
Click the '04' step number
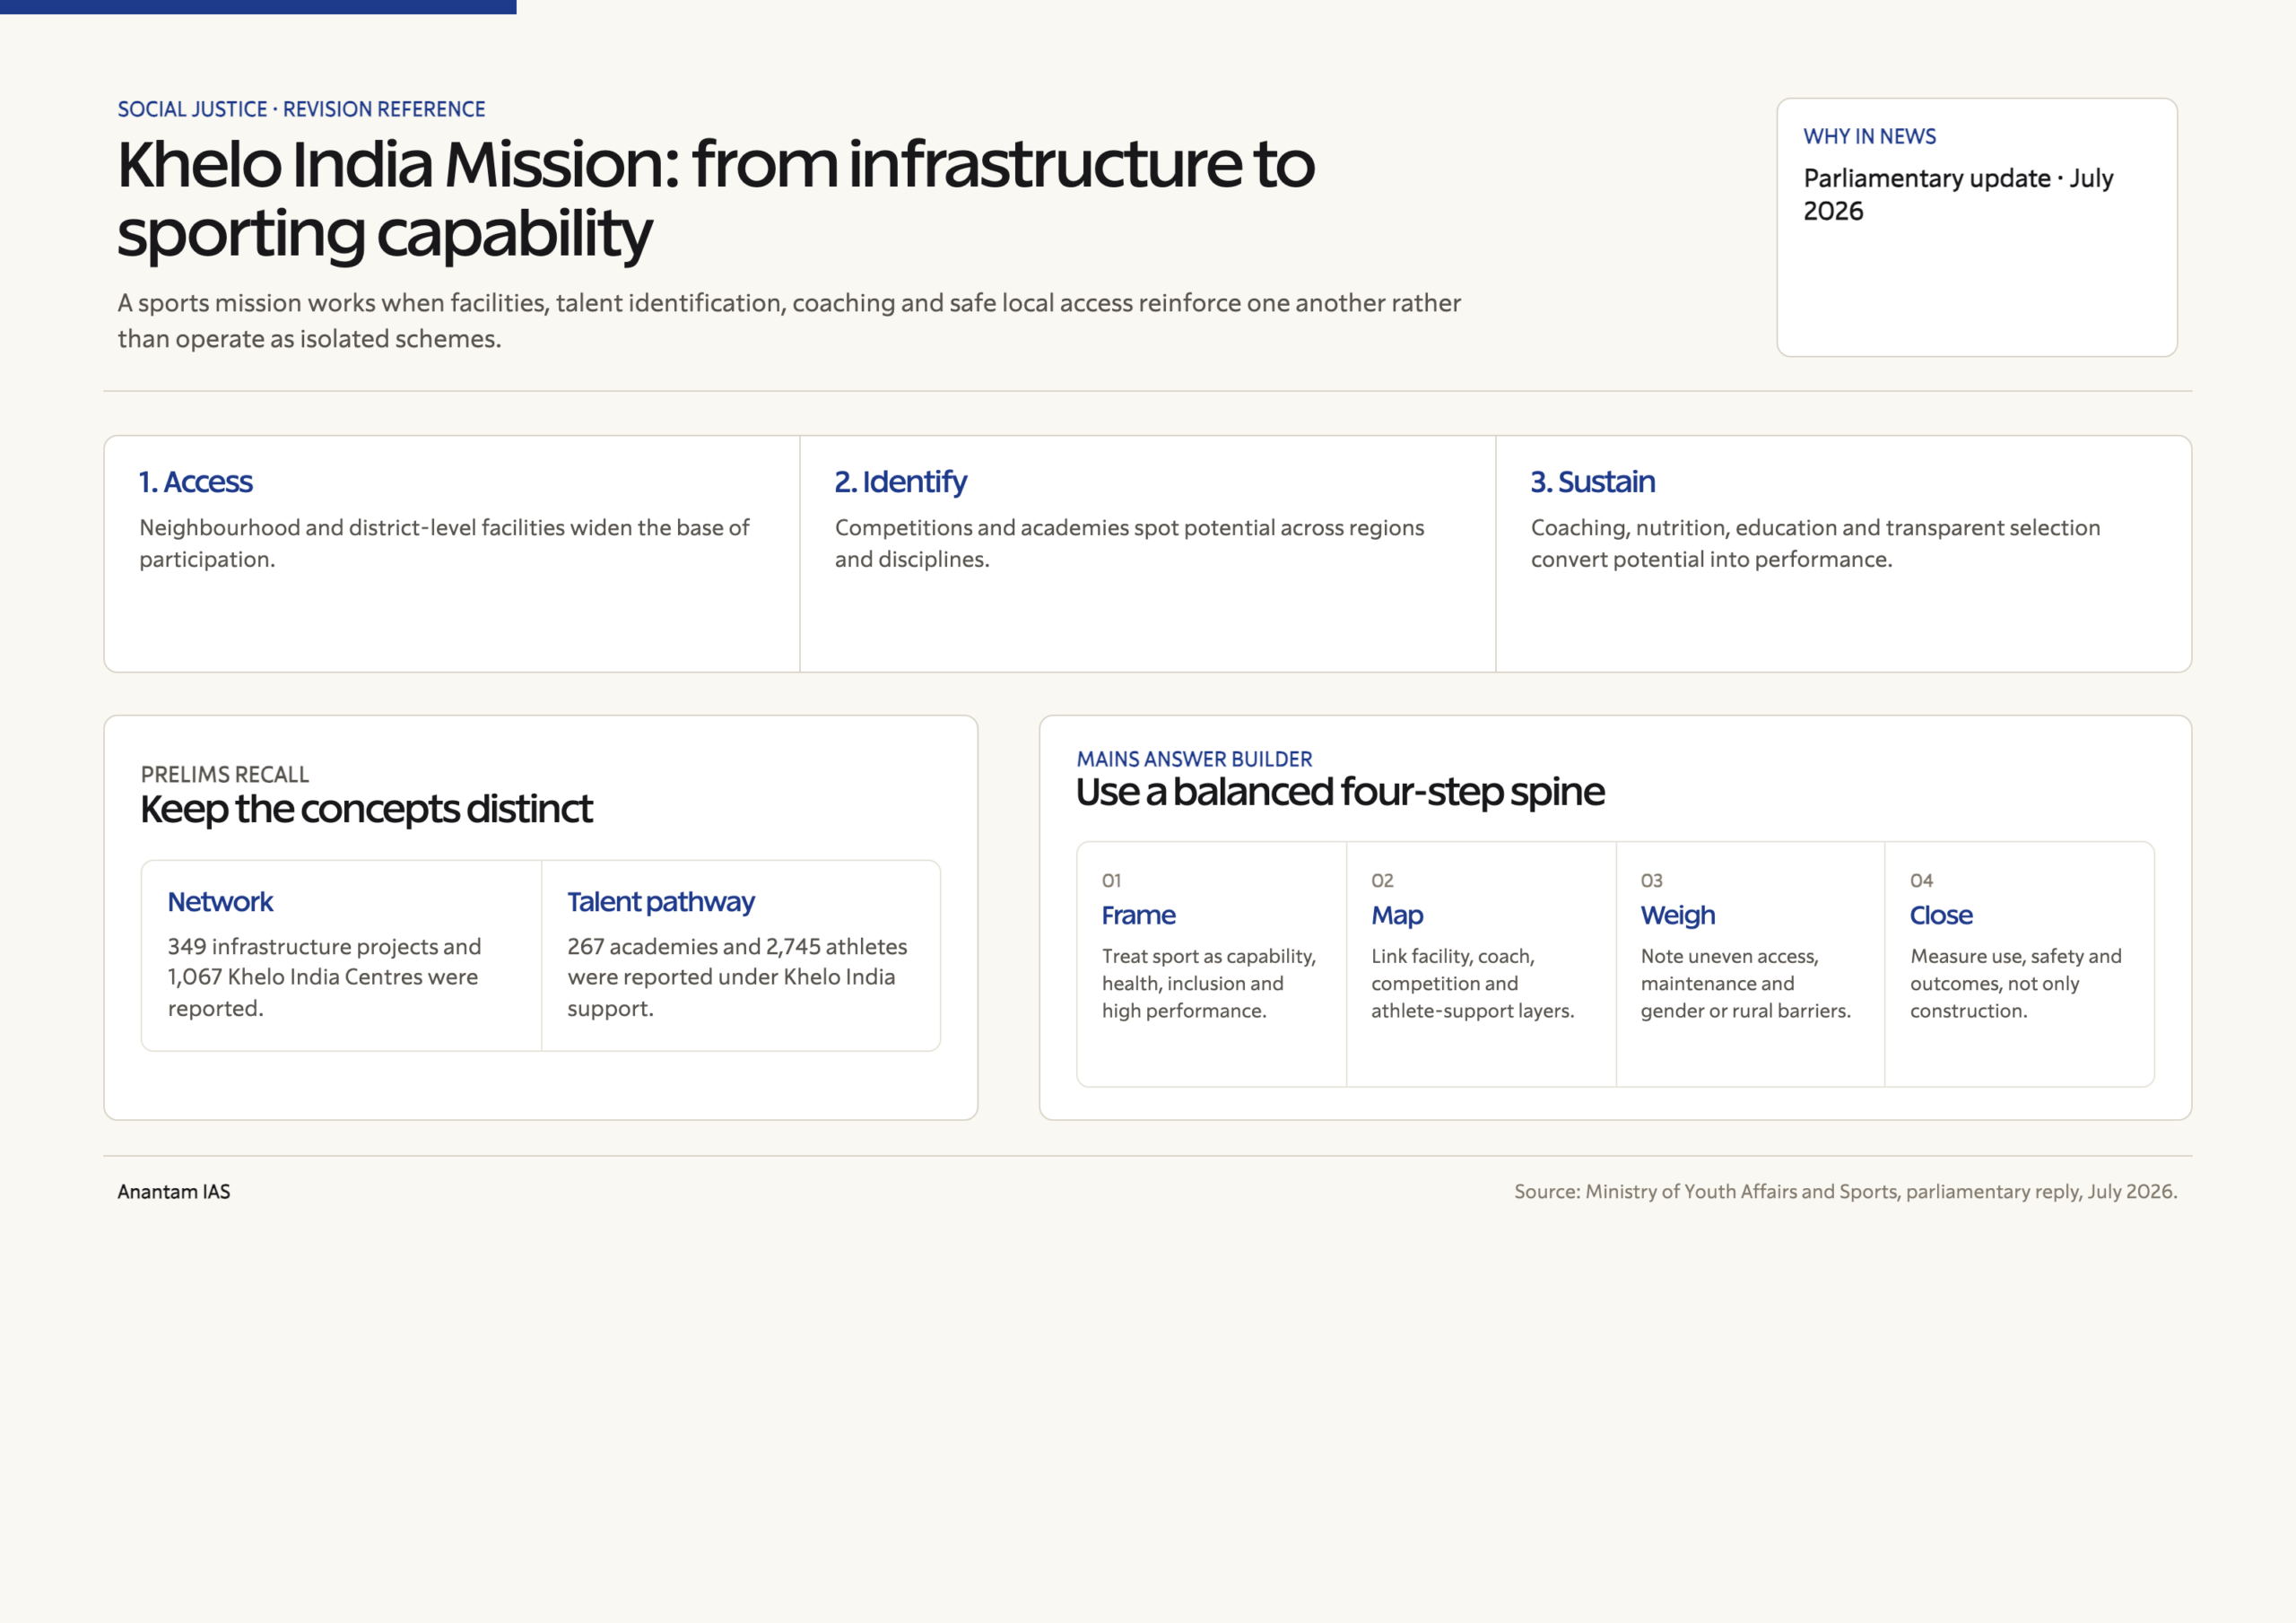[x=1920, y=880]
